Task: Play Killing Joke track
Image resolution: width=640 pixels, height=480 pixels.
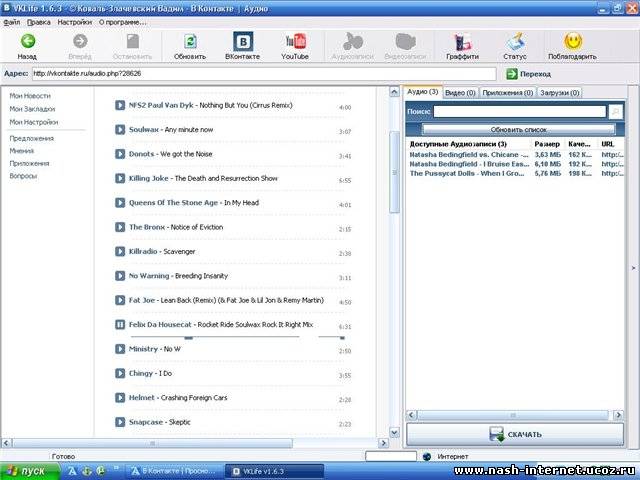Action: (x=120, y=178)
